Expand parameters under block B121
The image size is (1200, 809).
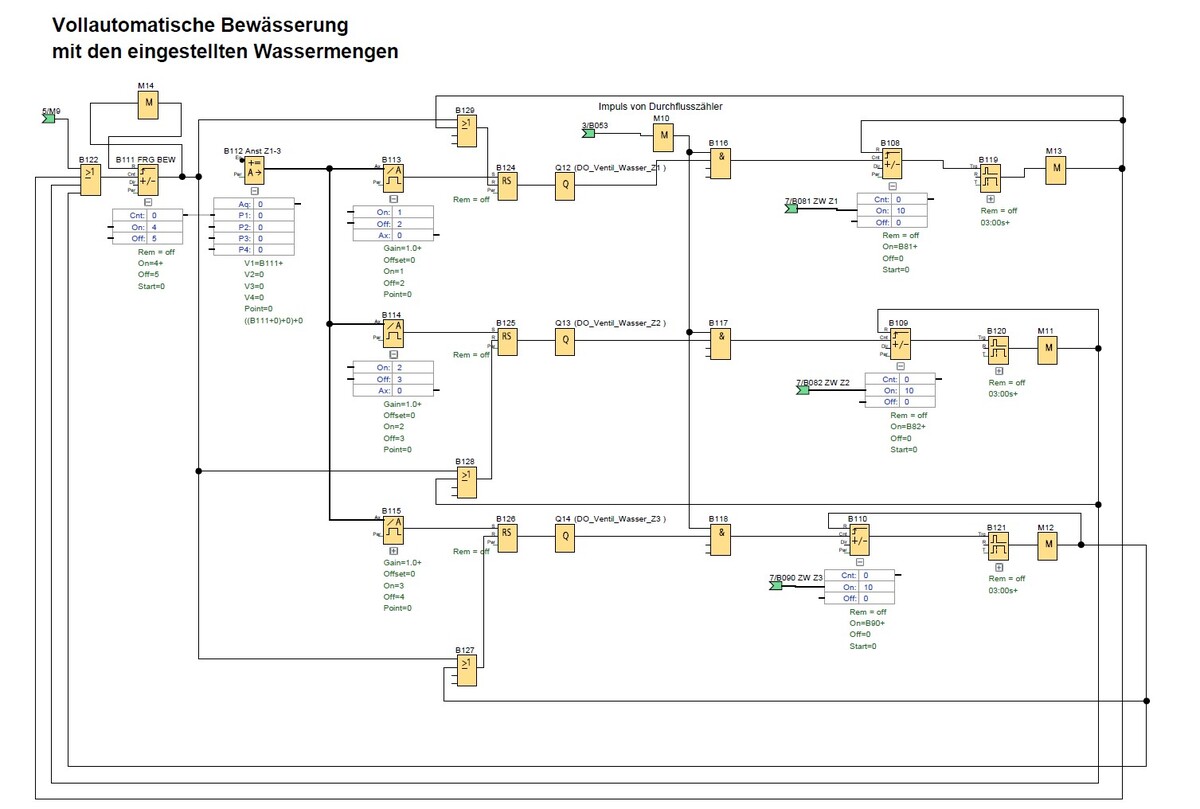pos(998,567)
